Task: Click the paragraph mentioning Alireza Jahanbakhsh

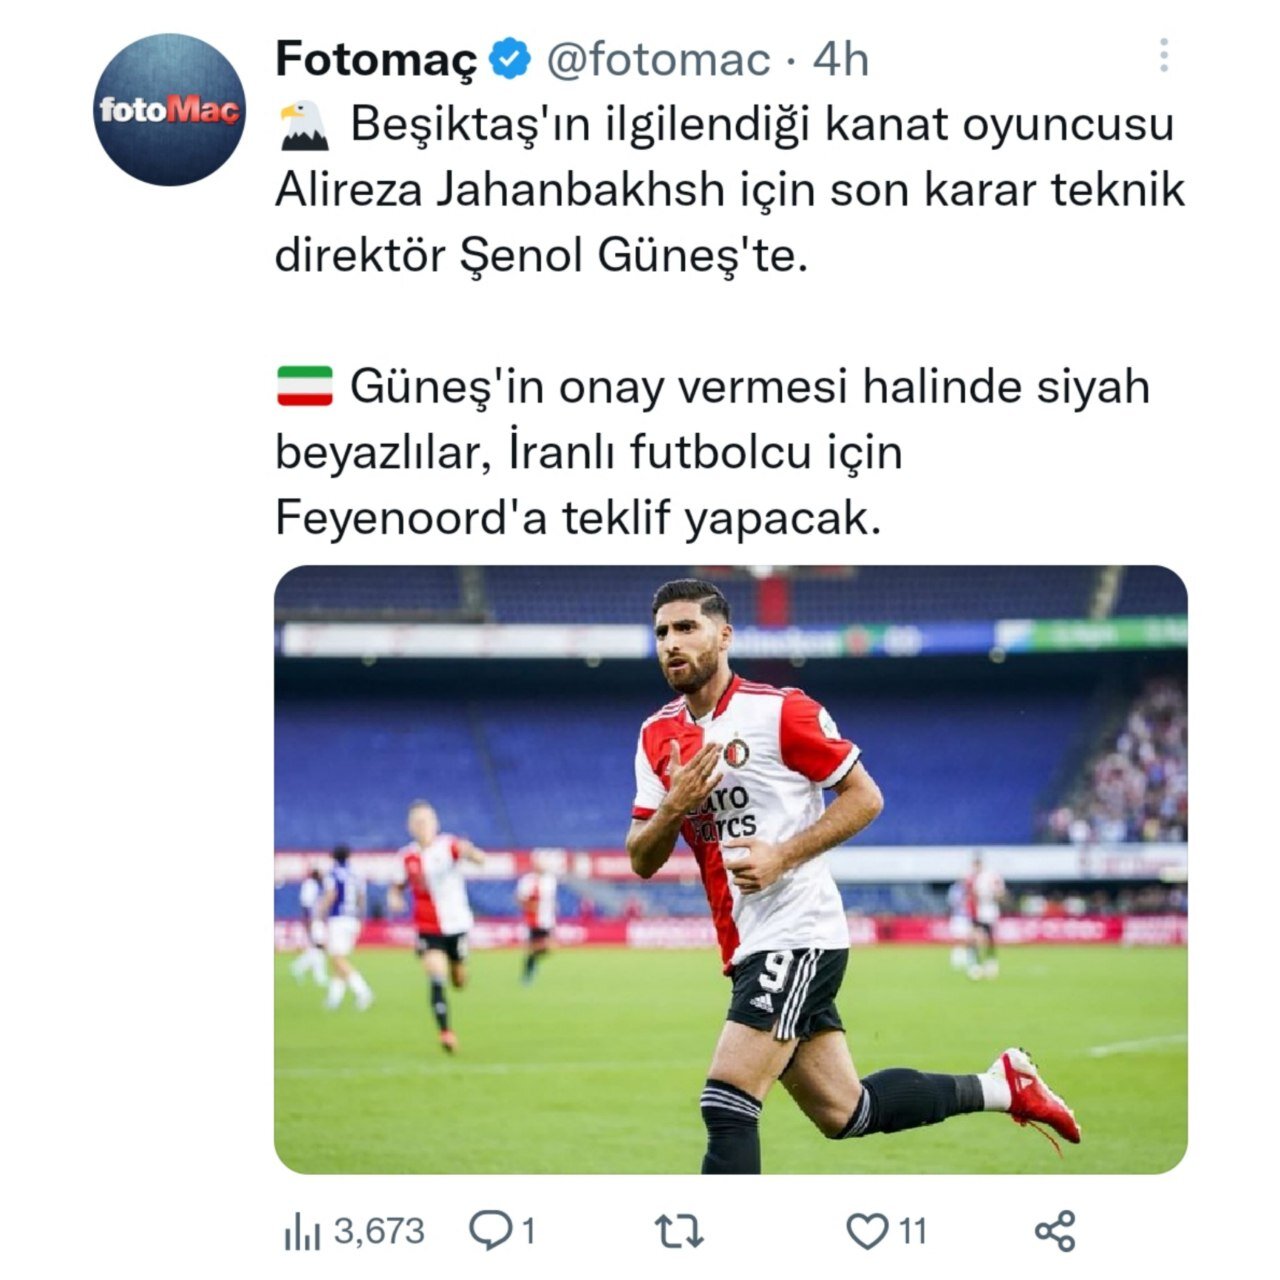Action: click(728, 191)
